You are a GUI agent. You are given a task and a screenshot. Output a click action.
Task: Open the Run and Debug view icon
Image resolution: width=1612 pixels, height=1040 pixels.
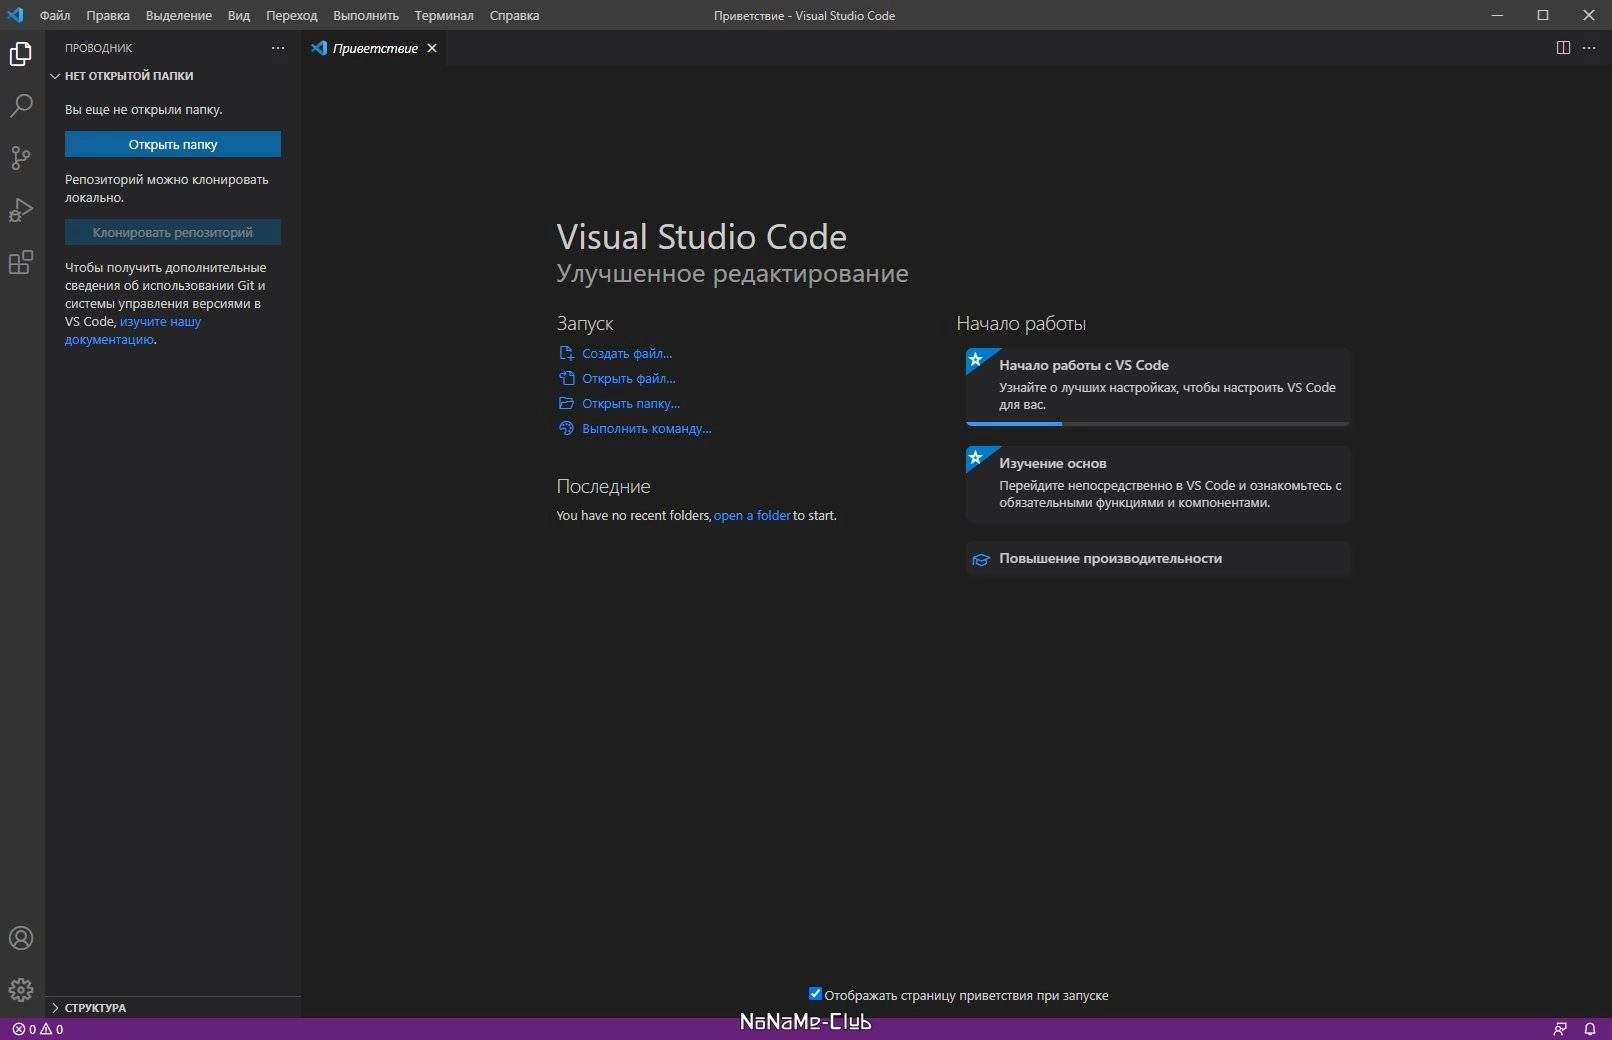pyautogui.click(x=21, y=210)
